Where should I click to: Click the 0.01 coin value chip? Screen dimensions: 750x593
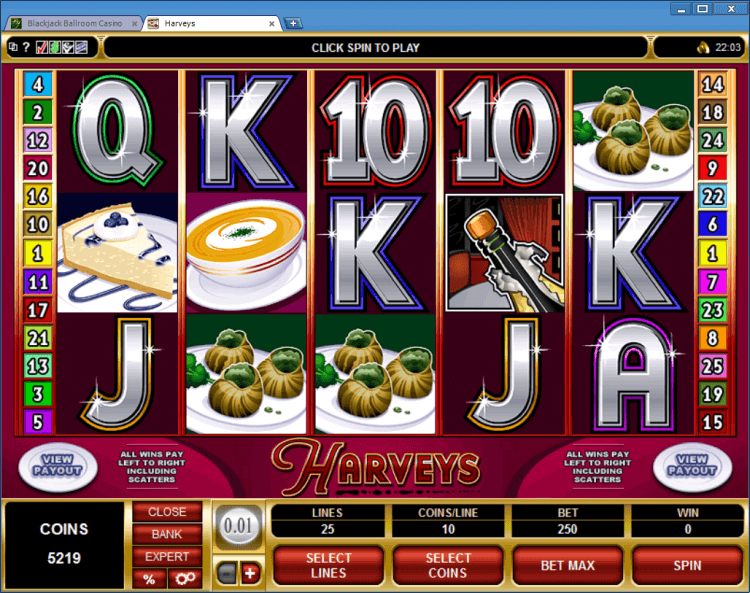pos(238,527)
